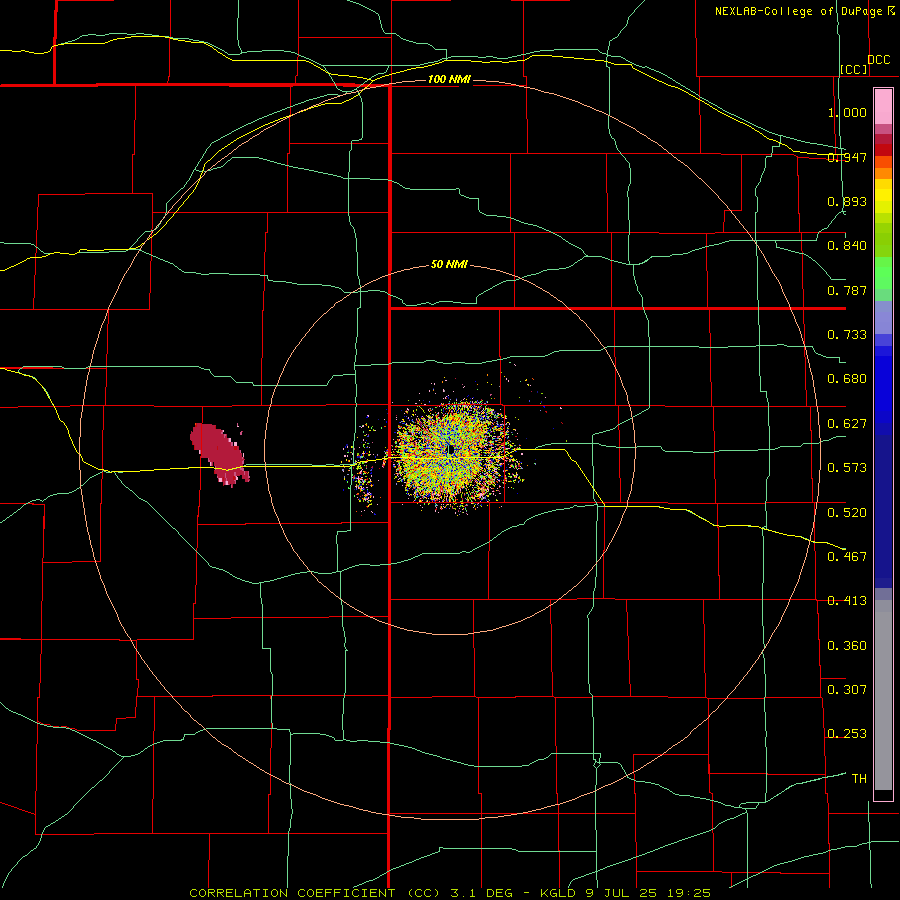Click the gray segment of the color bar

[x=883, y=695]
